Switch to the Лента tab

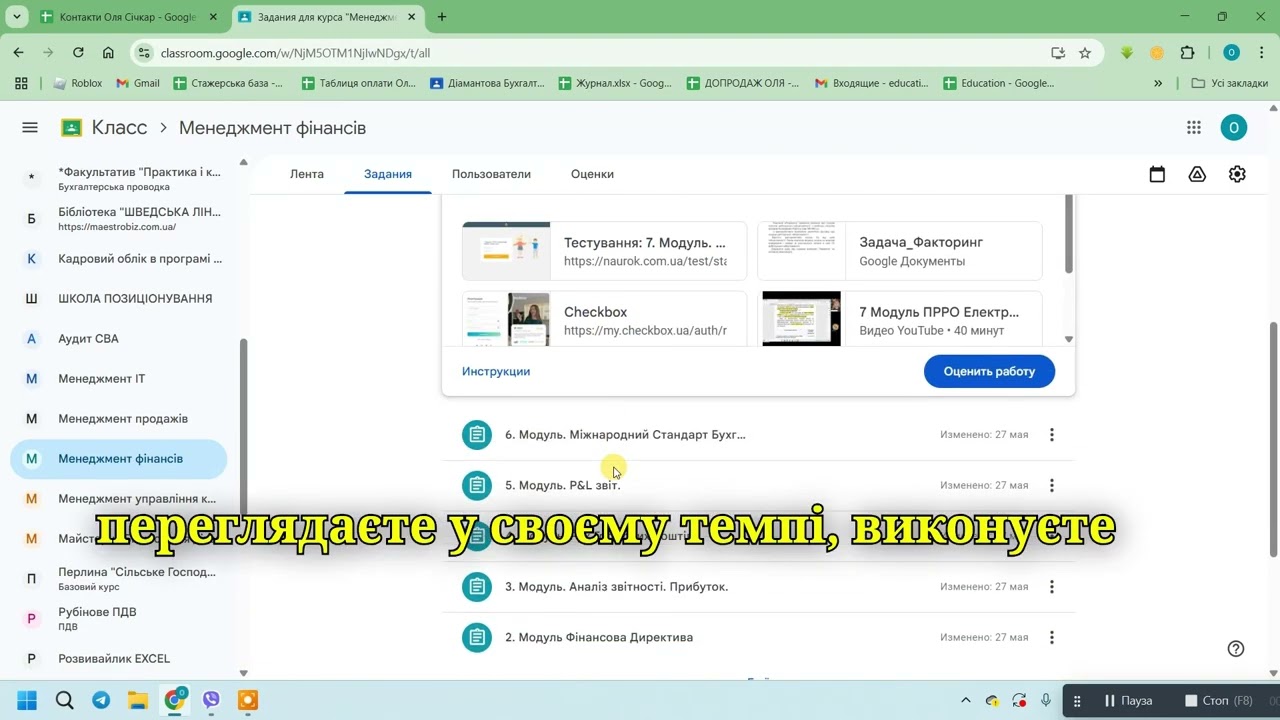click(x=307, y=174)
